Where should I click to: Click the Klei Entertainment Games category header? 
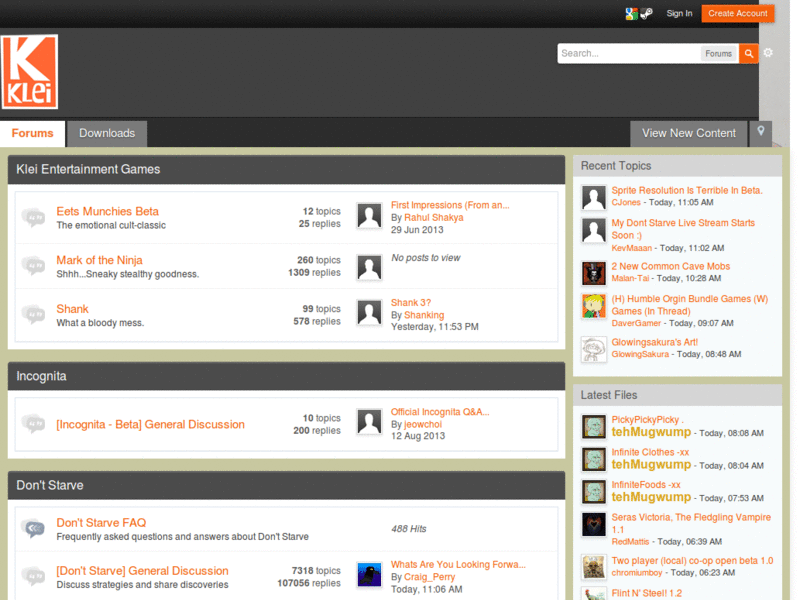[286, 169]
